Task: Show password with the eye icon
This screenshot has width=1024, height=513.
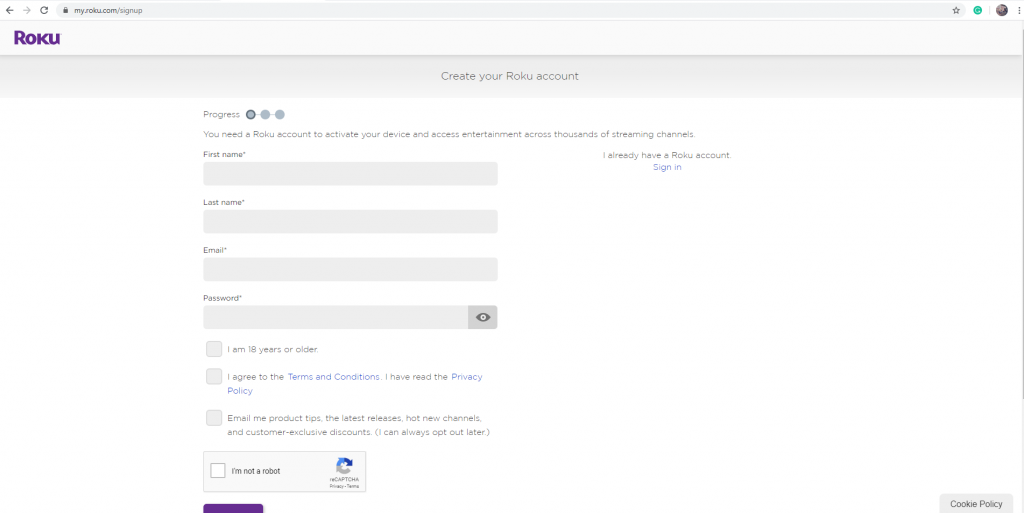Action: (x=483, y=317)
